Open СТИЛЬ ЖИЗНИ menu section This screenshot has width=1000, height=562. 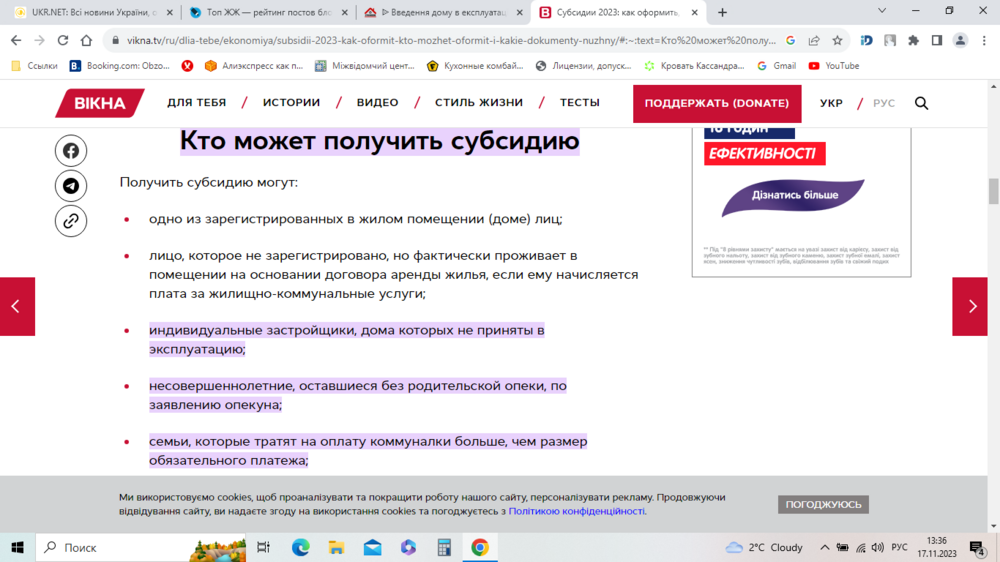[479, 103]
